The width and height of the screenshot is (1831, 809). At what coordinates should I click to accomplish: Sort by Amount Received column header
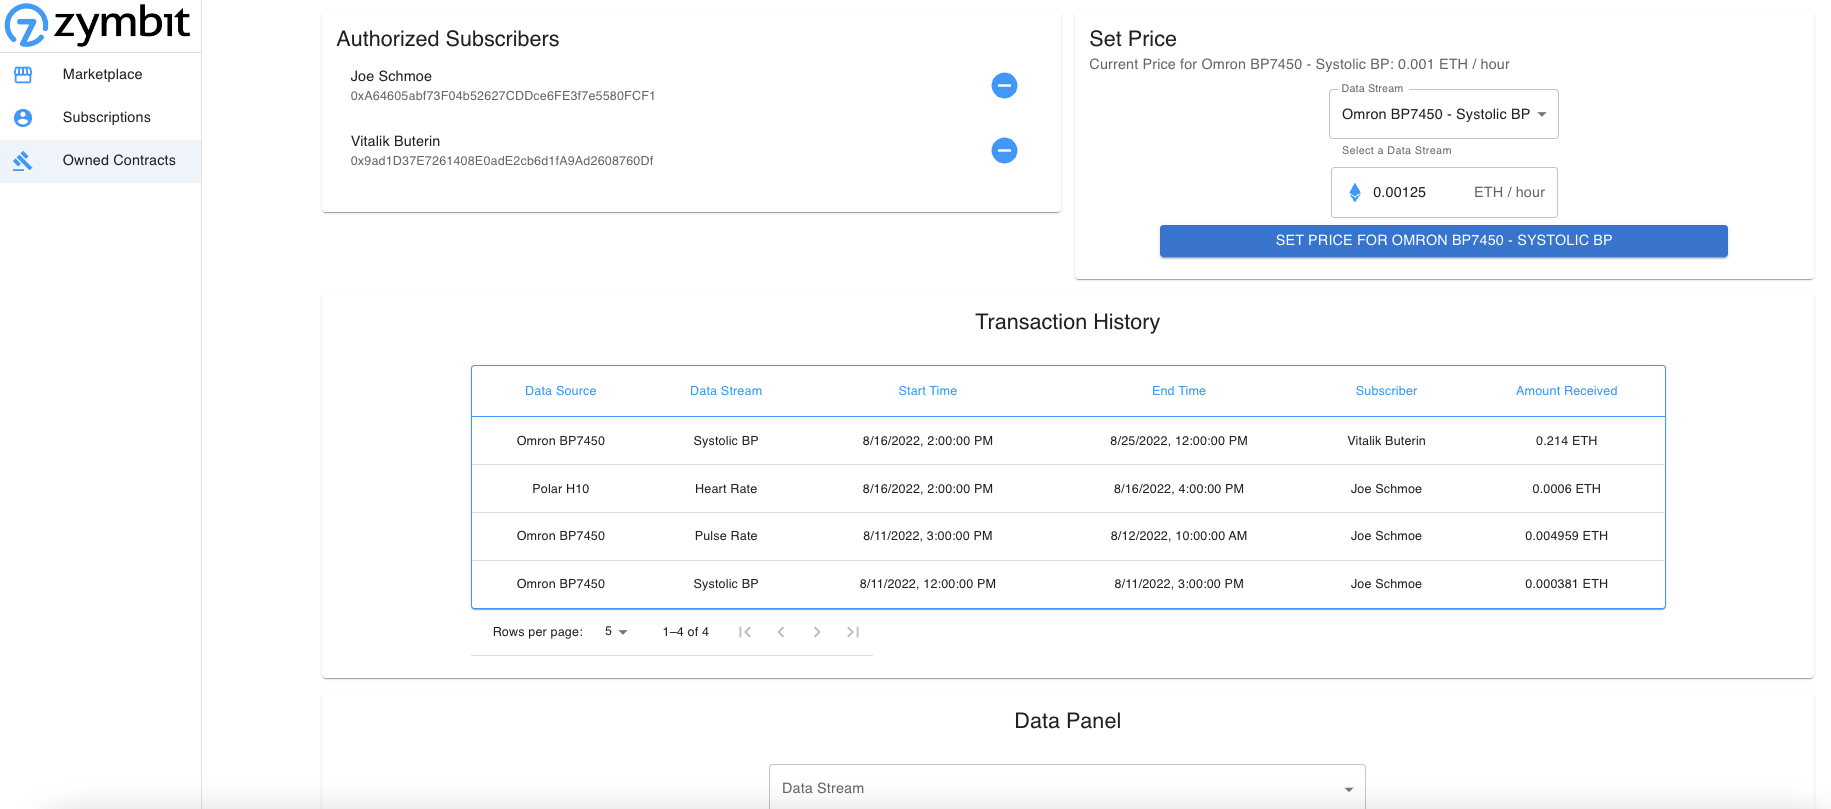tap(1566, 391)
